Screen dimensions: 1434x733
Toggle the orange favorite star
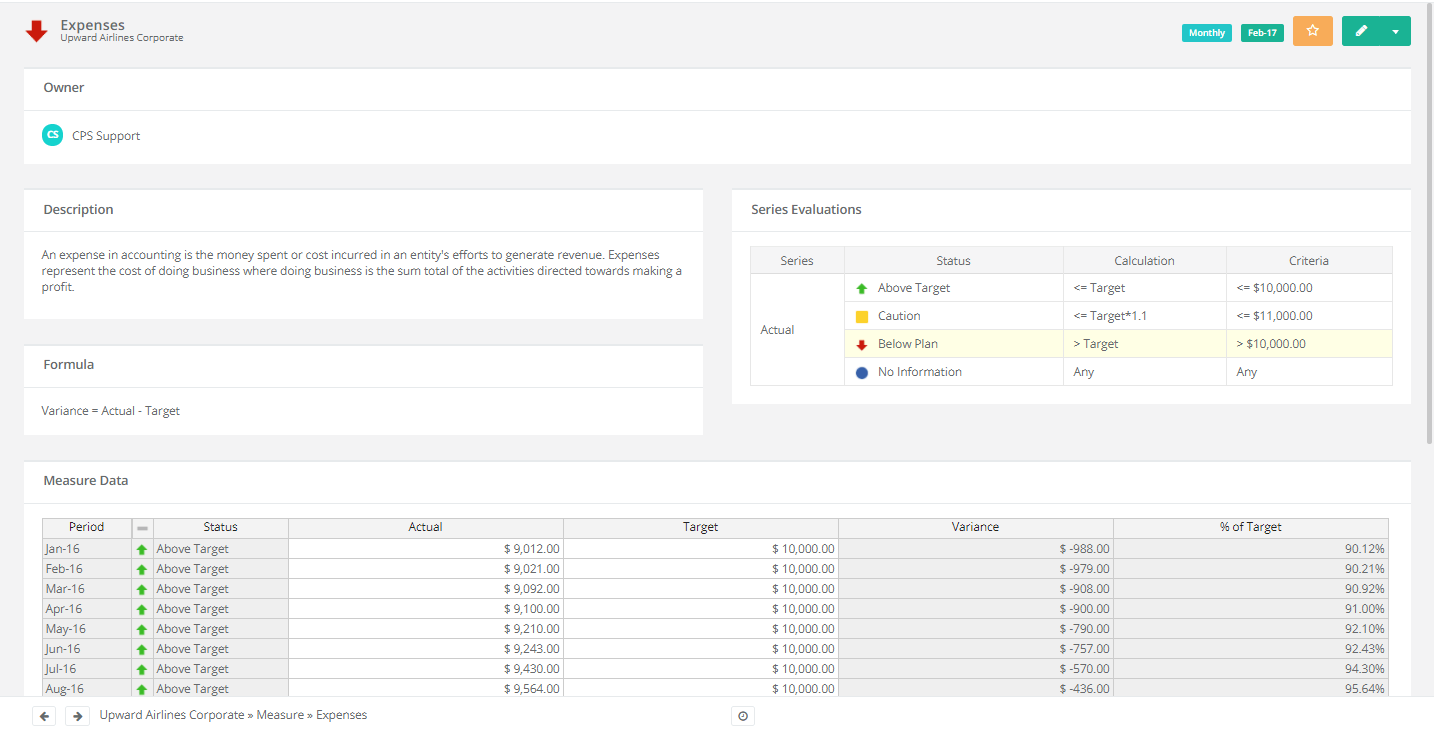(1312, 31)
